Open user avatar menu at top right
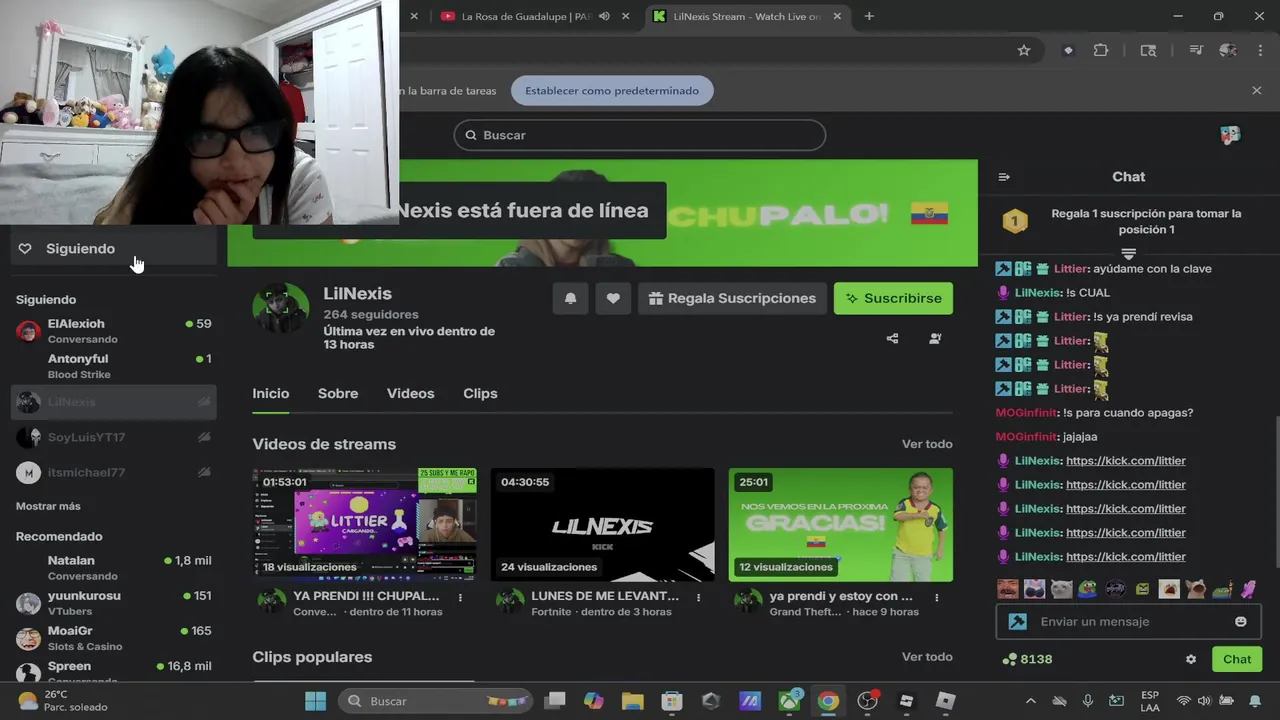 click(x=1230, y=135)
